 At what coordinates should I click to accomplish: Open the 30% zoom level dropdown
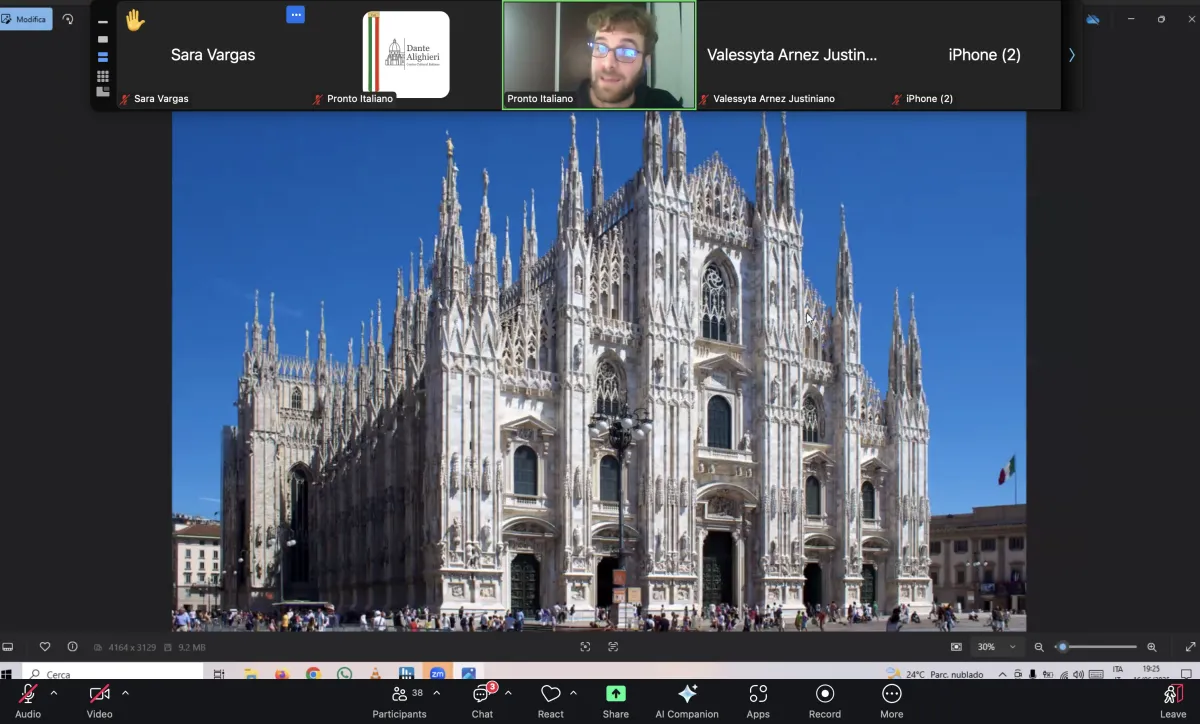click(996, 647)
